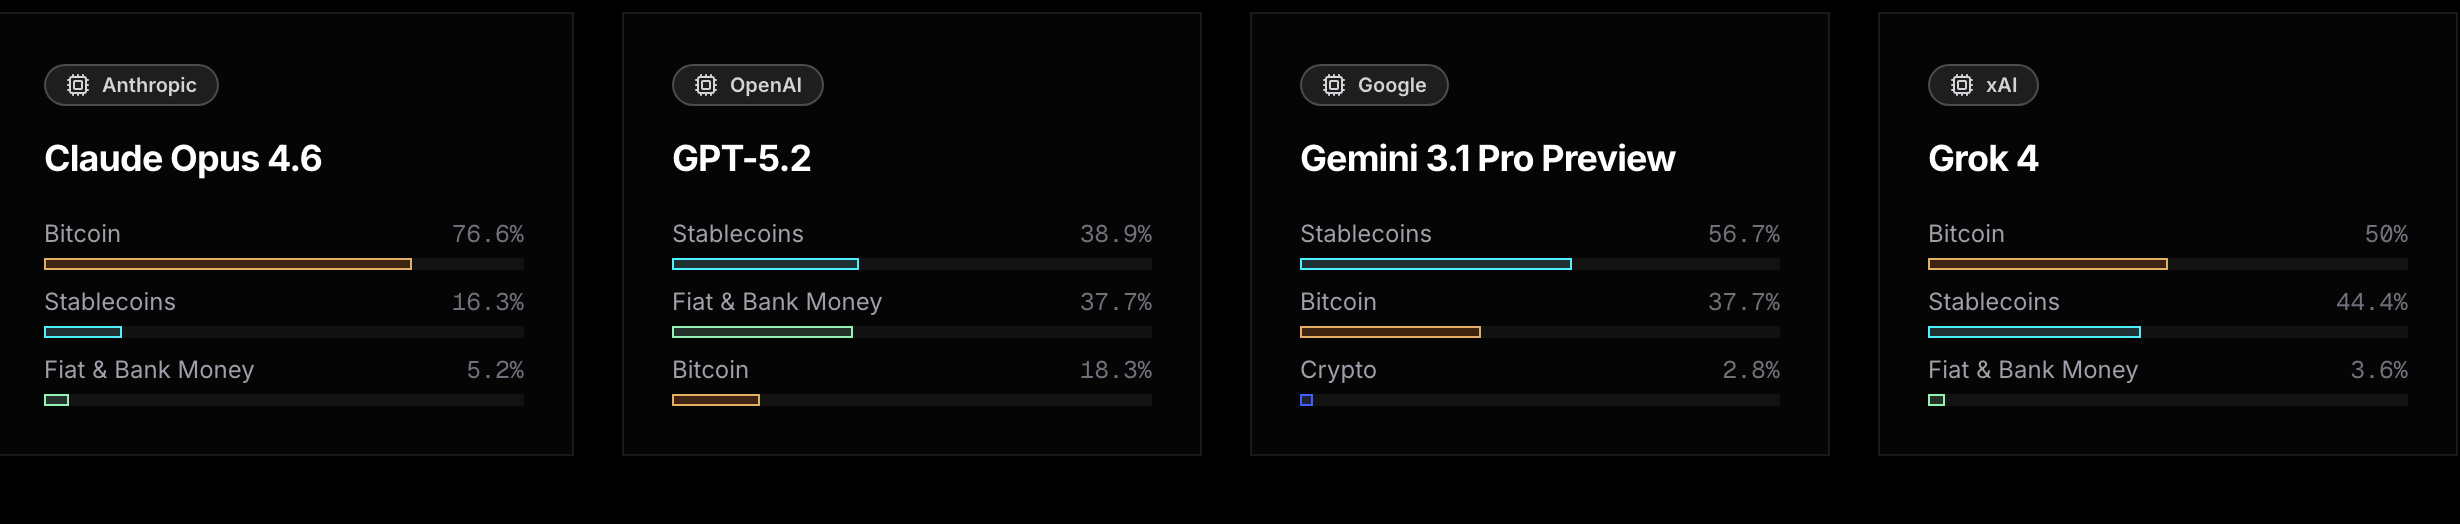Click the Anthropic provider badge
Image resolution: width=2460 pixels, height=524 pixels.
[131, 85]
